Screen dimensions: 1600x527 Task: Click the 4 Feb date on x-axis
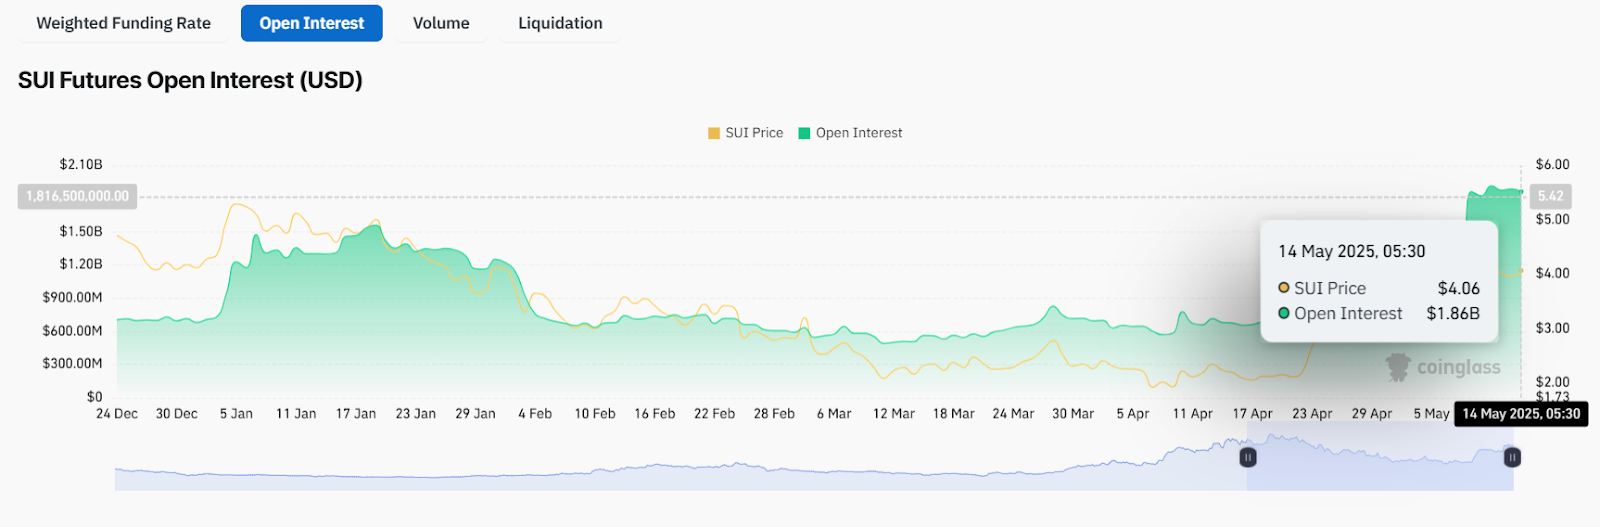(x=535, y=414)
